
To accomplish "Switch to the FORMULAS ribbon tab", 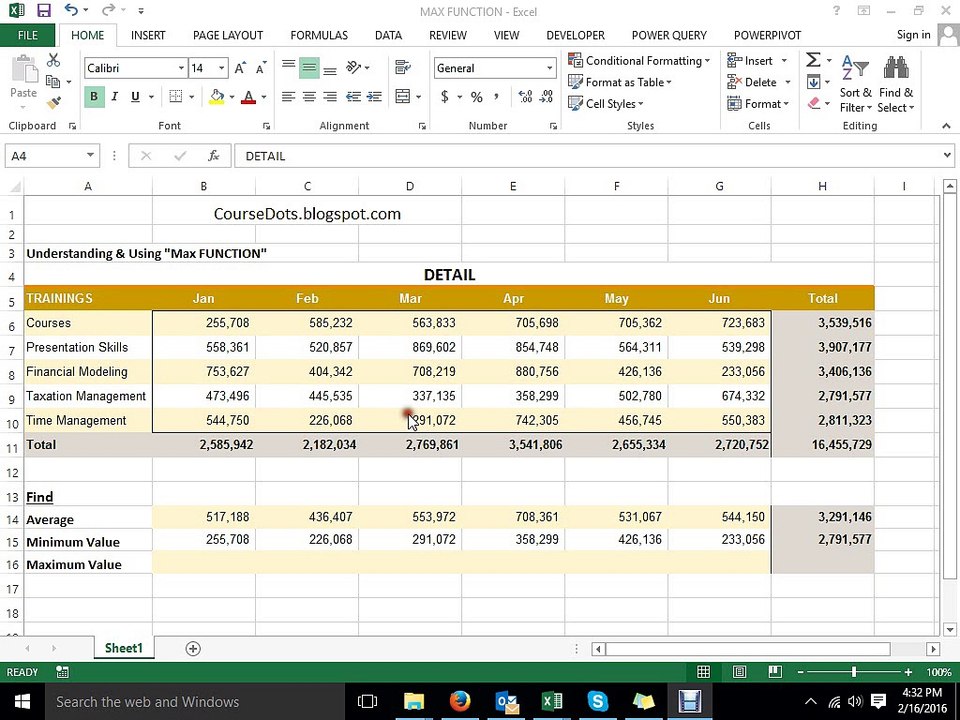I will tap(319, 35).
